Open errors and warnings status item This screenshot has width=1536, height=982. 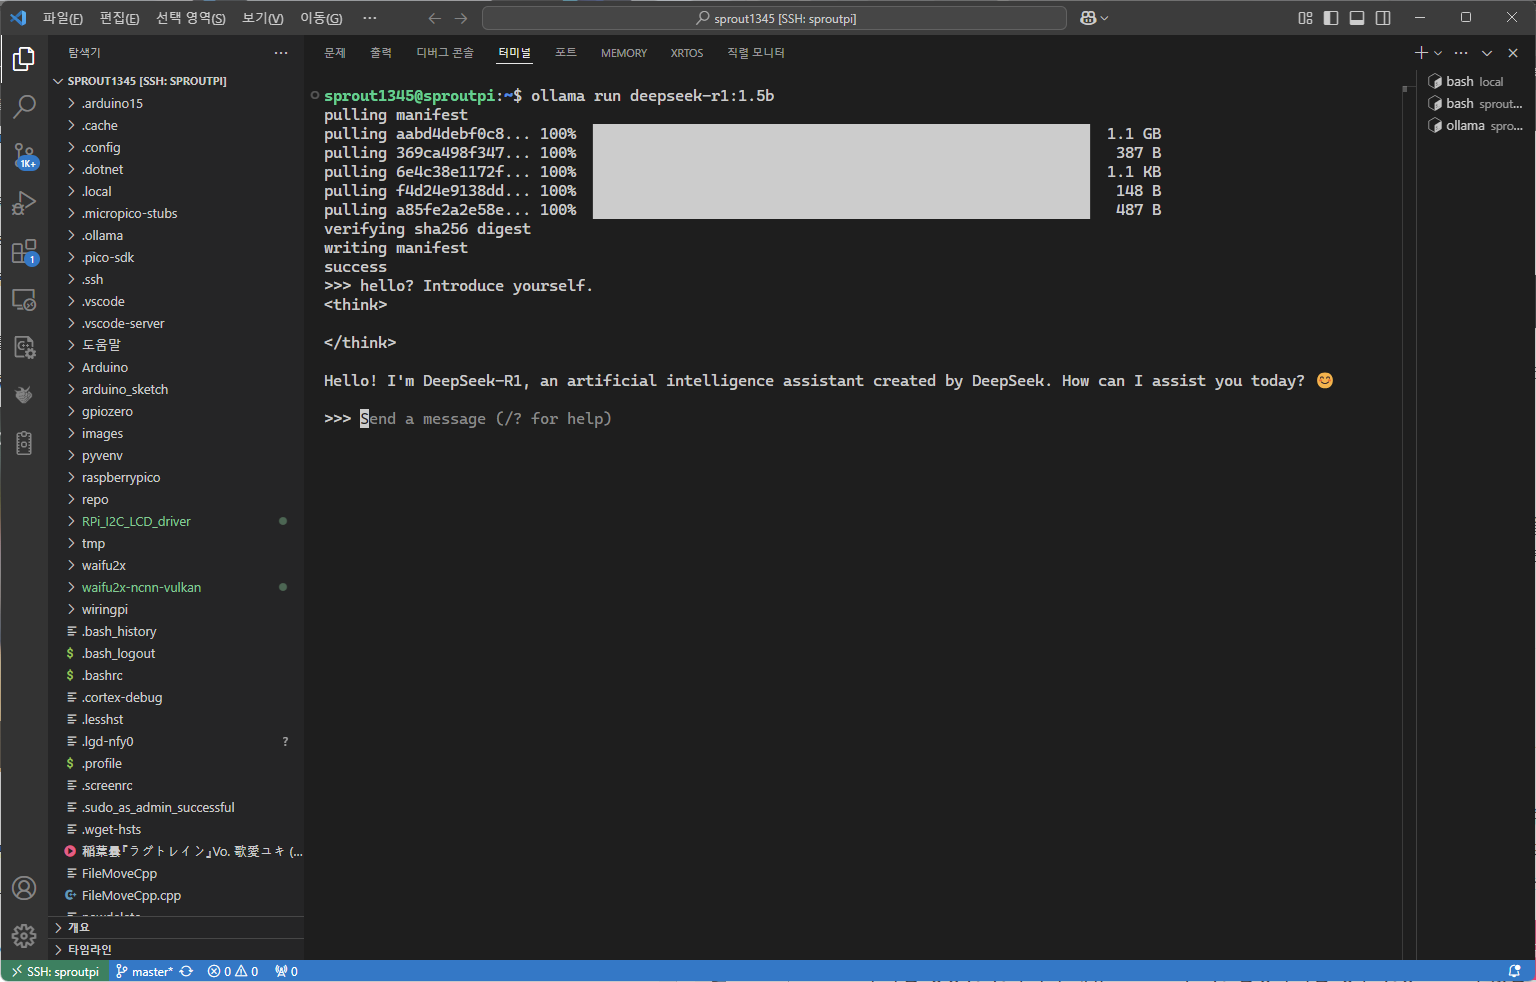tap(233, 971)
